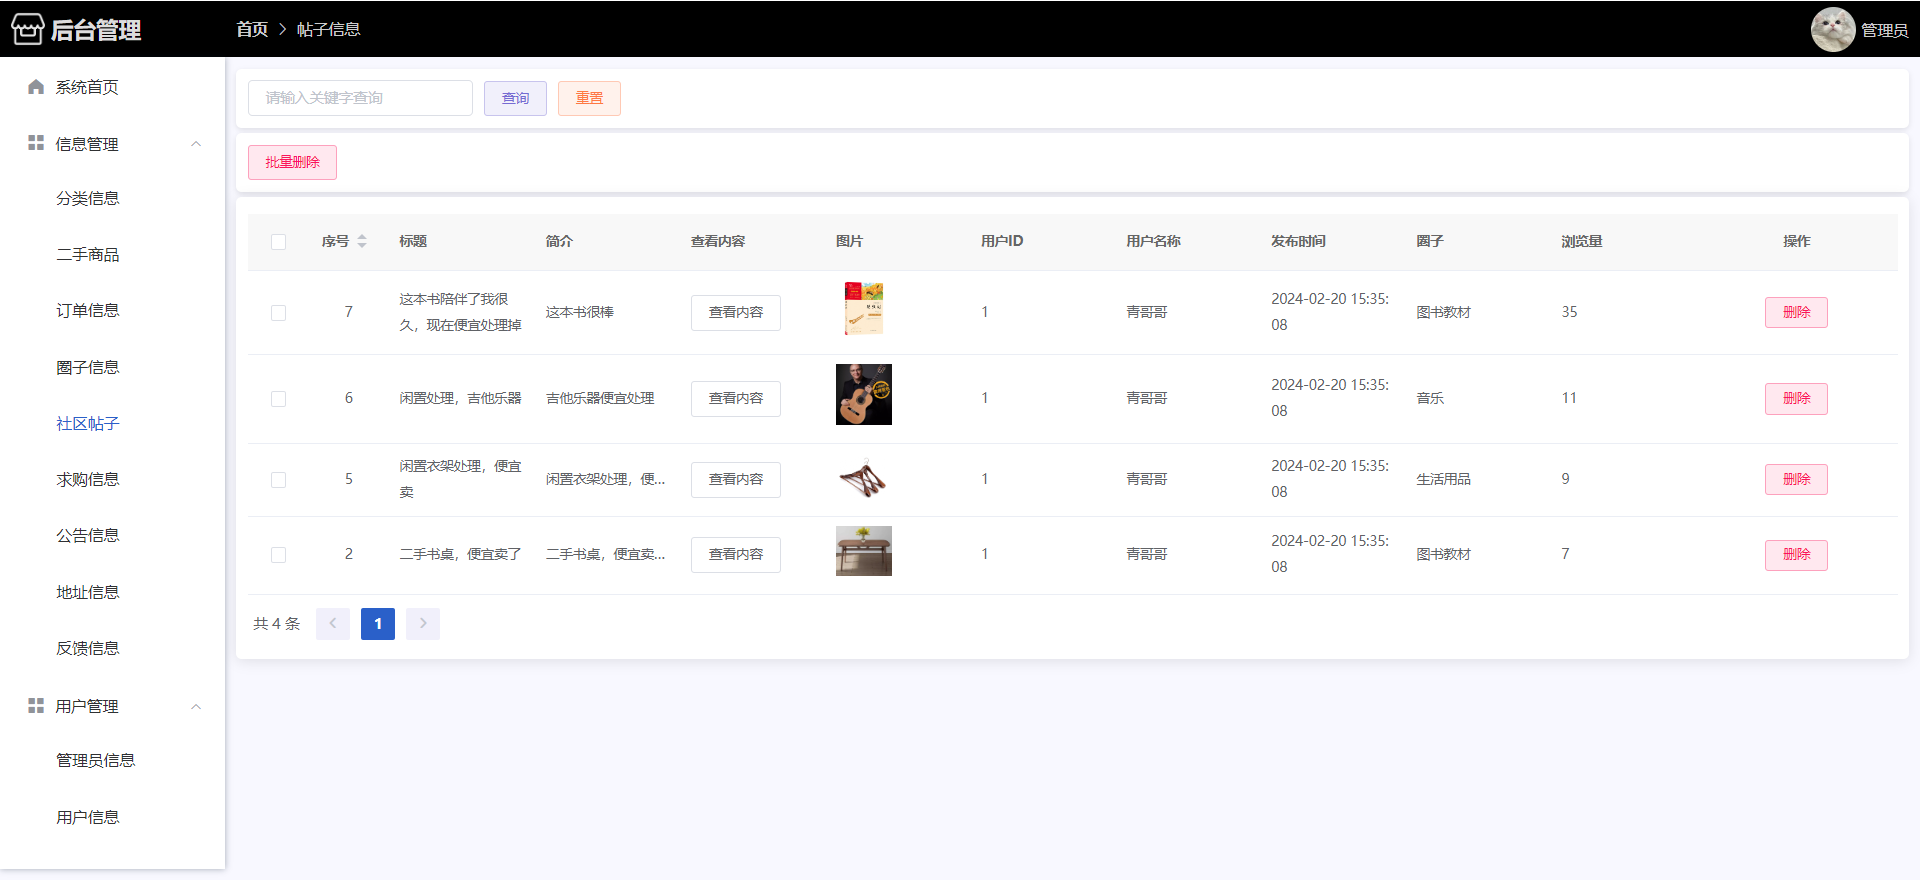Click the breadcrumb separator chevron
The width and height of the screenshot is (1920, 880).
click(283, 30)
